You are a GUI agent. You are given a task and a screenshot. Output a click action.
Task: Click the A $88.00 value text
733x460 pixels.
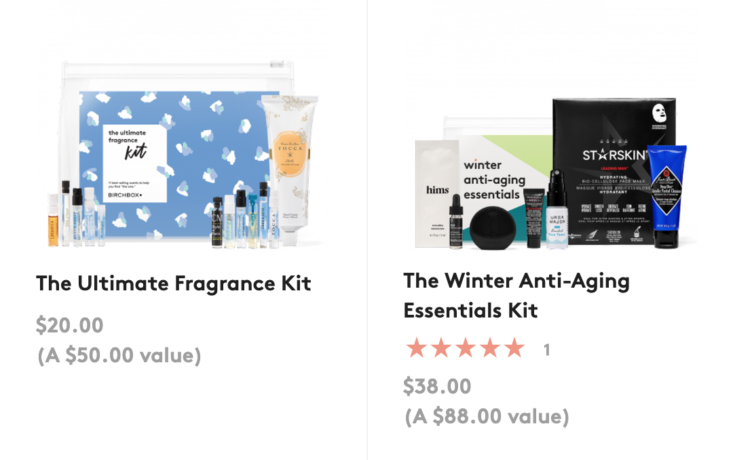(487, 417)
